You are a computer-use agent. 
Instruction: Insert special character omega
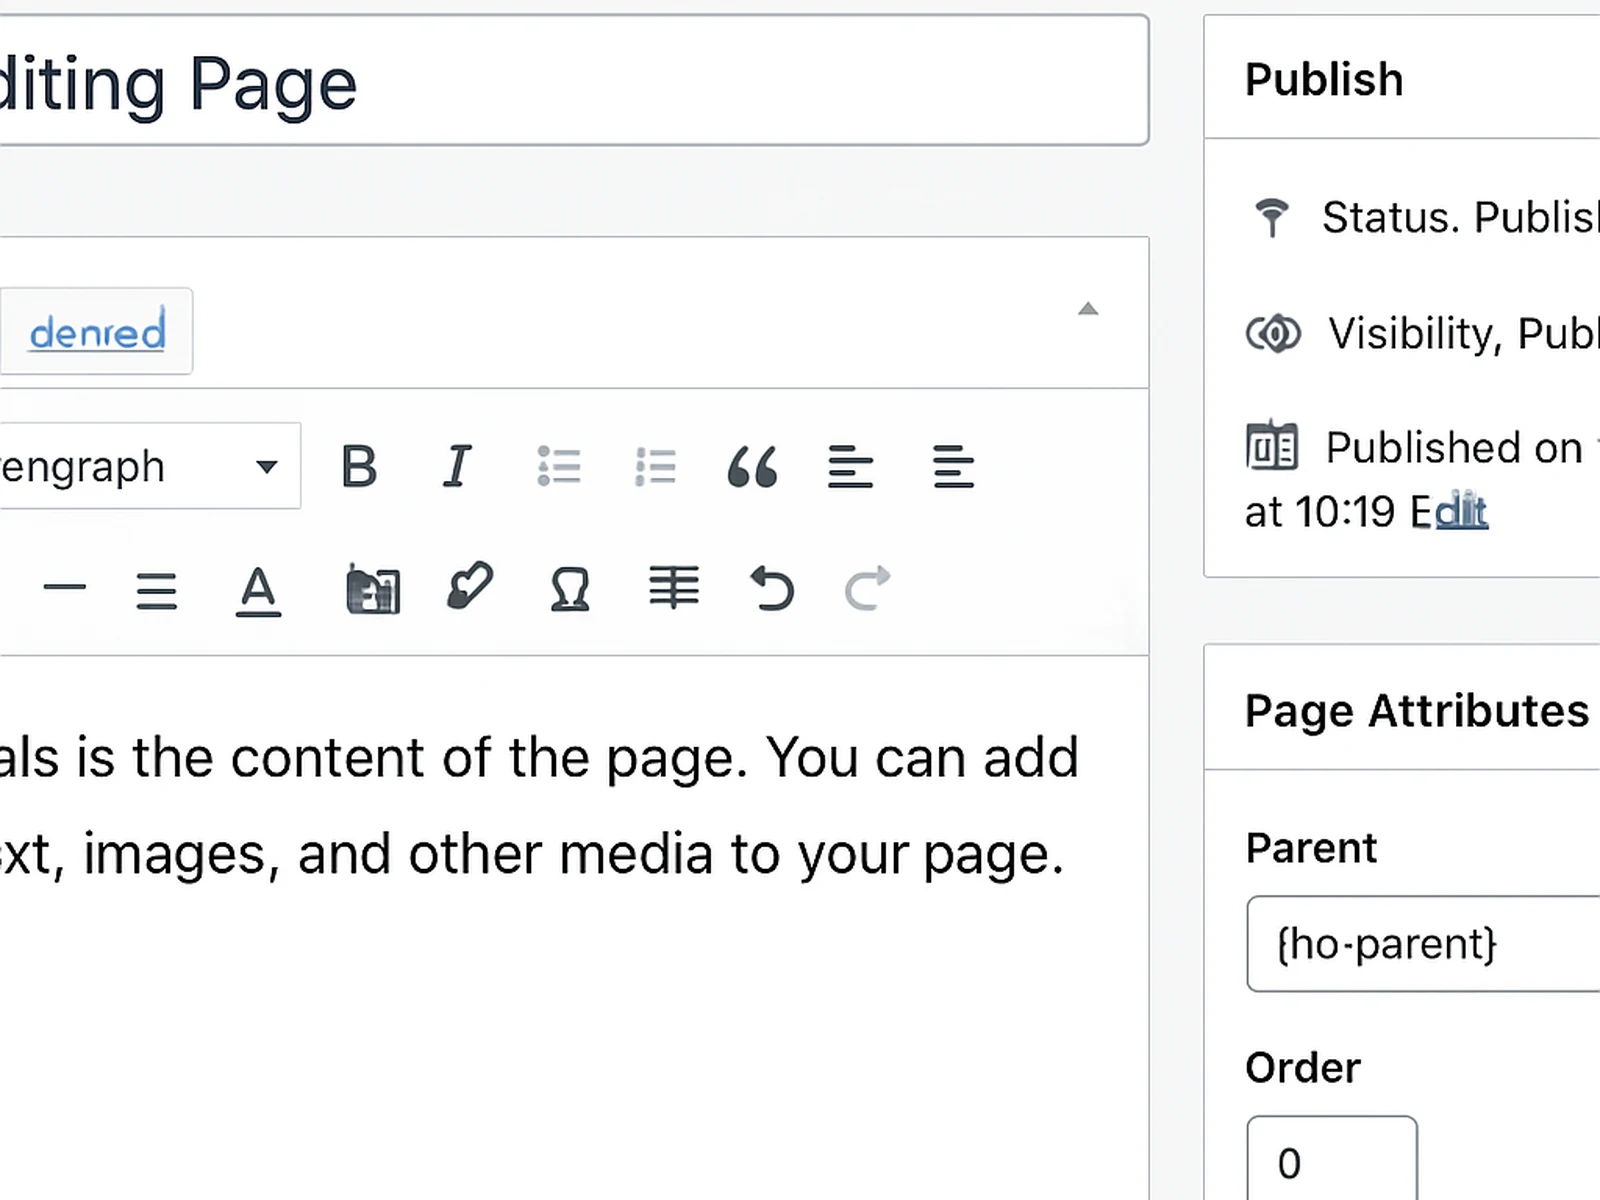570,589
